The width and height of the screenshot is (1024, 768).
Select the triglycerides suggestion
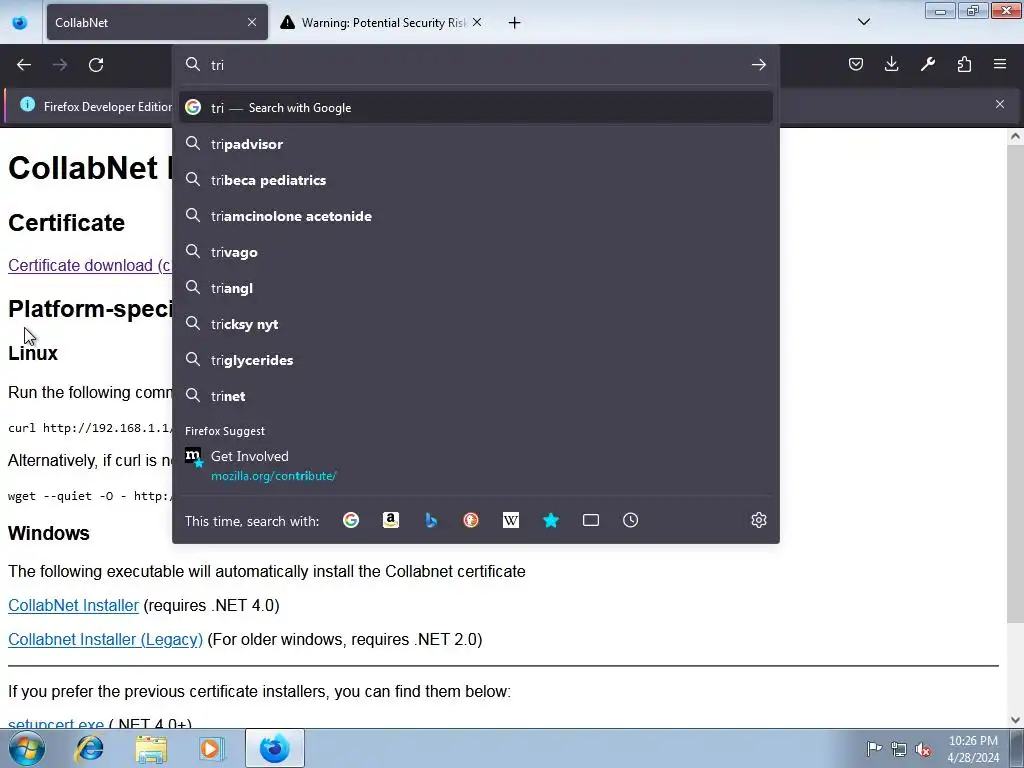[x=475, y=360]
